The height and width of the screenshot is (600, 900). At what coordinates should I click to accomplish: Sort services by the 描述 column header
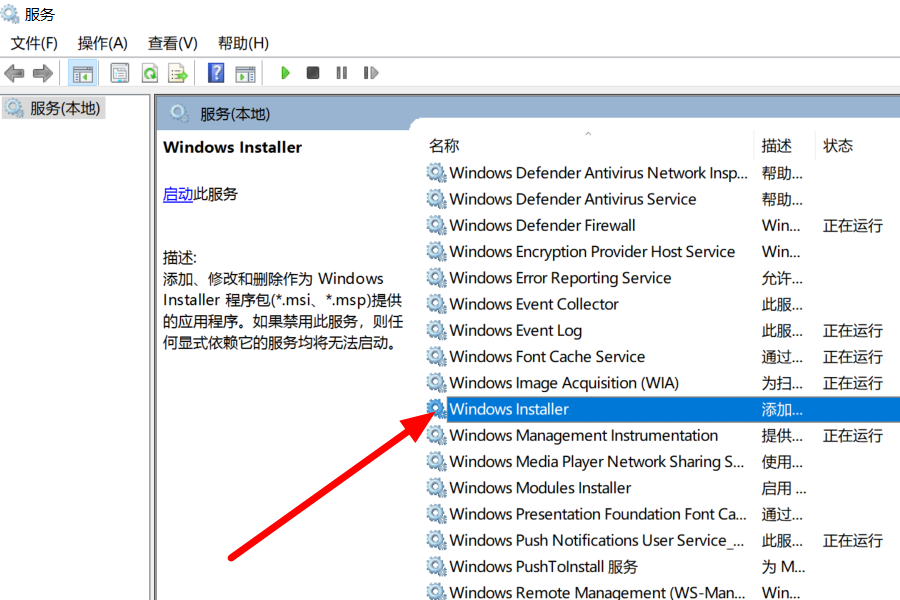point(777,146)
